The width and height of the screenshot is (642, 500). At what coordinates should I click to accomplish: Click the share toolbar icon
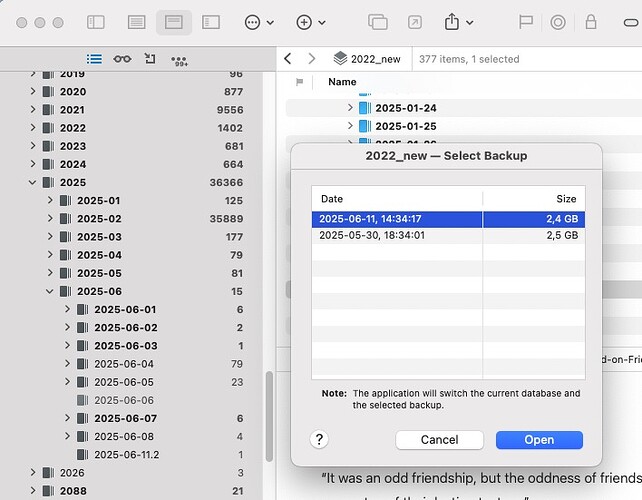click(452, 21)
